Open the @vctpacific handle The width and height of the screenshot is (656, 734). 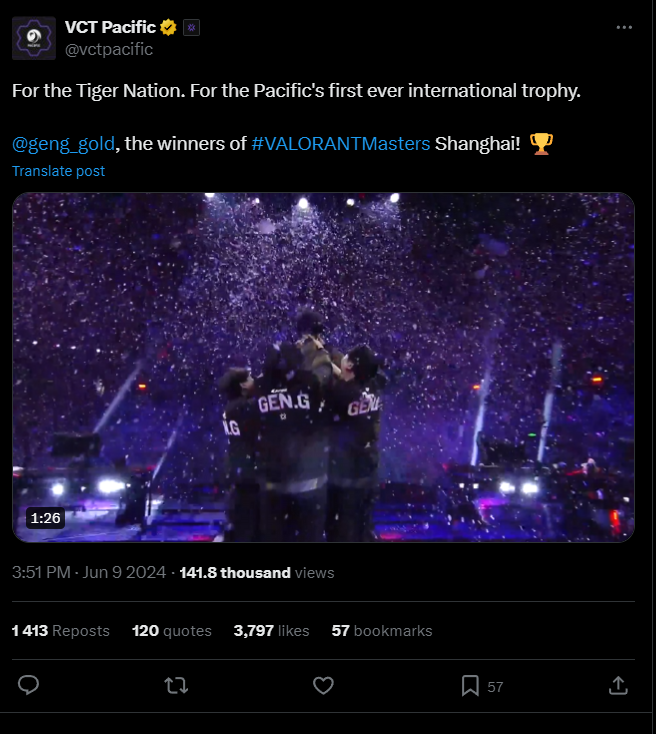point(109,49)
